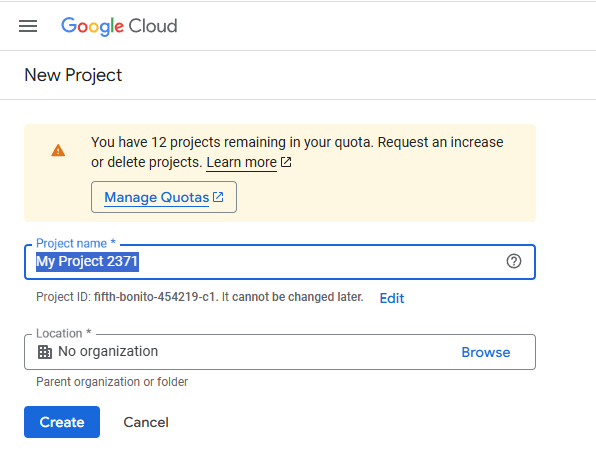Click the Parent organization or folder hint
This screenshot has height=471, width=596.
point(112,382)
